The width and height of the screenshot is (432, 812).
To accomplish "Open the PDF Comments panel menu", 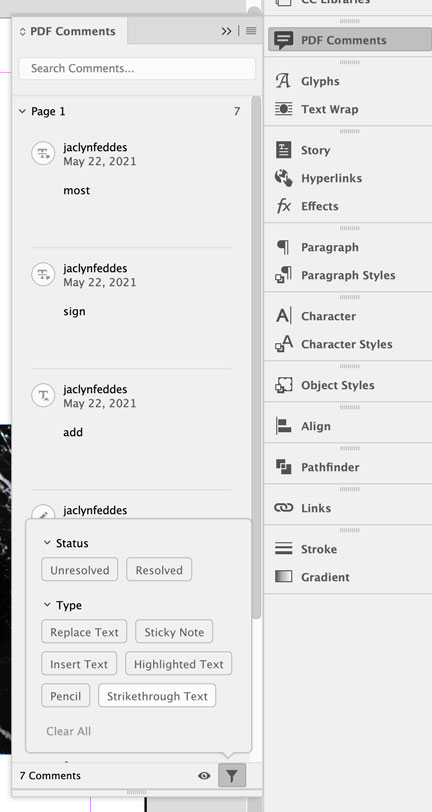I will (x=251, y=31).
